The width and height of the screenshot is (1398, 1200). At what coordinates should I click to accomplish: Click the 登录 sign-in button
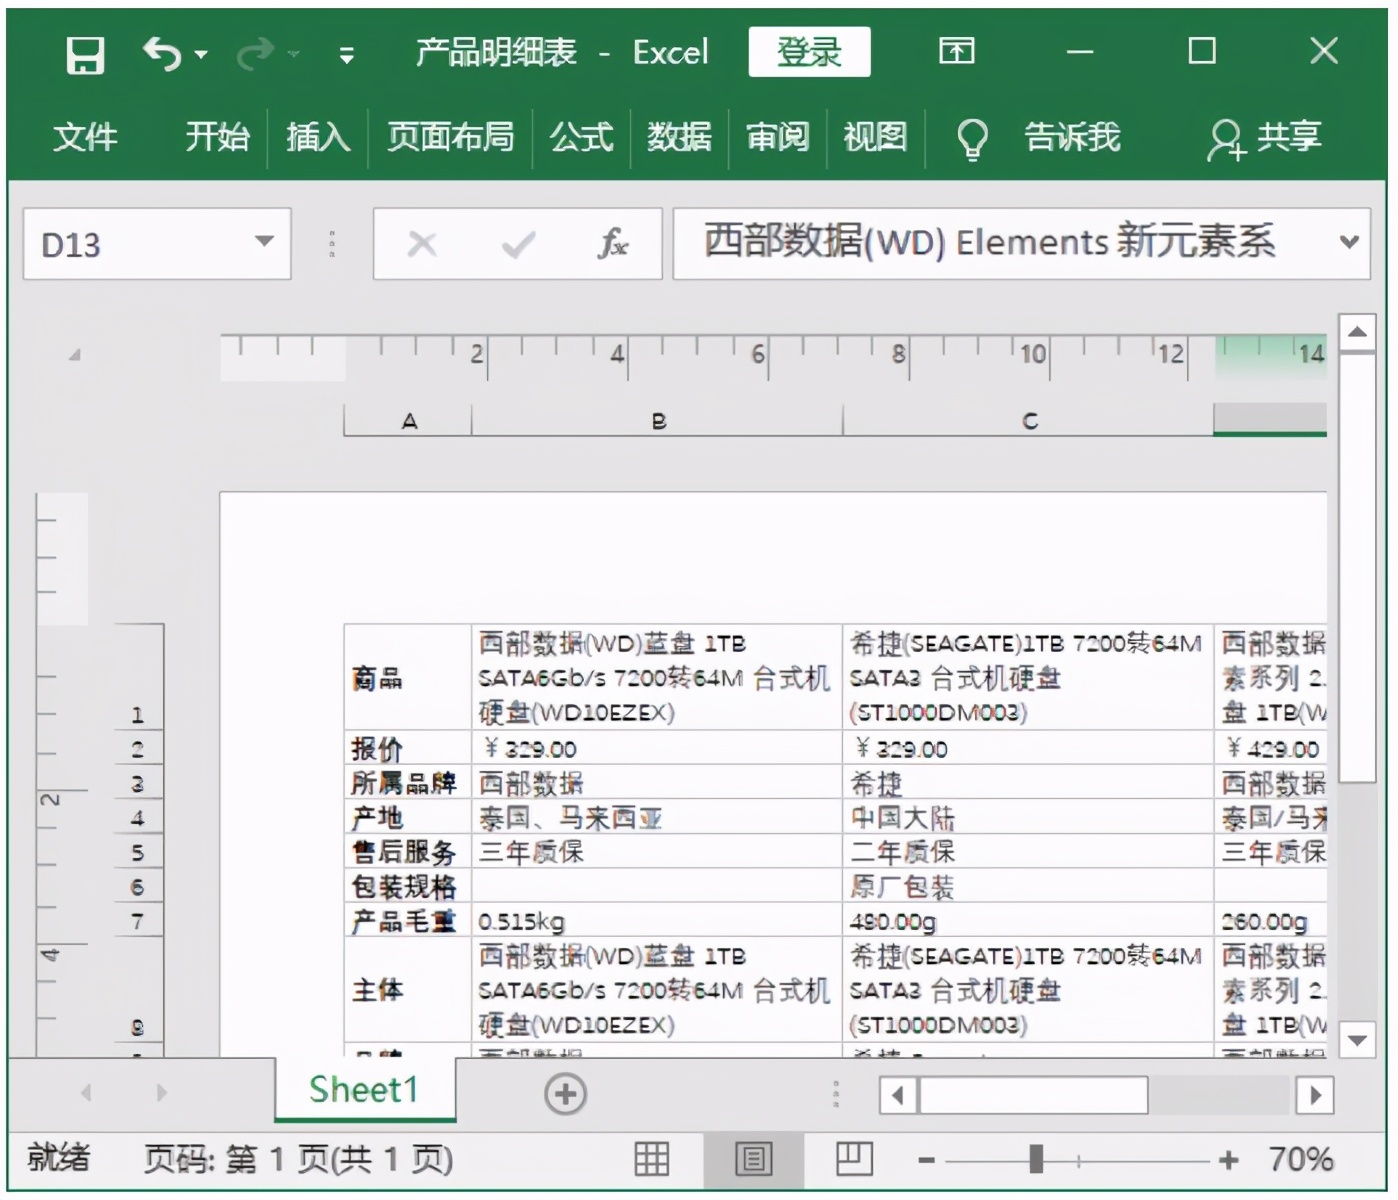coord(809,52)
